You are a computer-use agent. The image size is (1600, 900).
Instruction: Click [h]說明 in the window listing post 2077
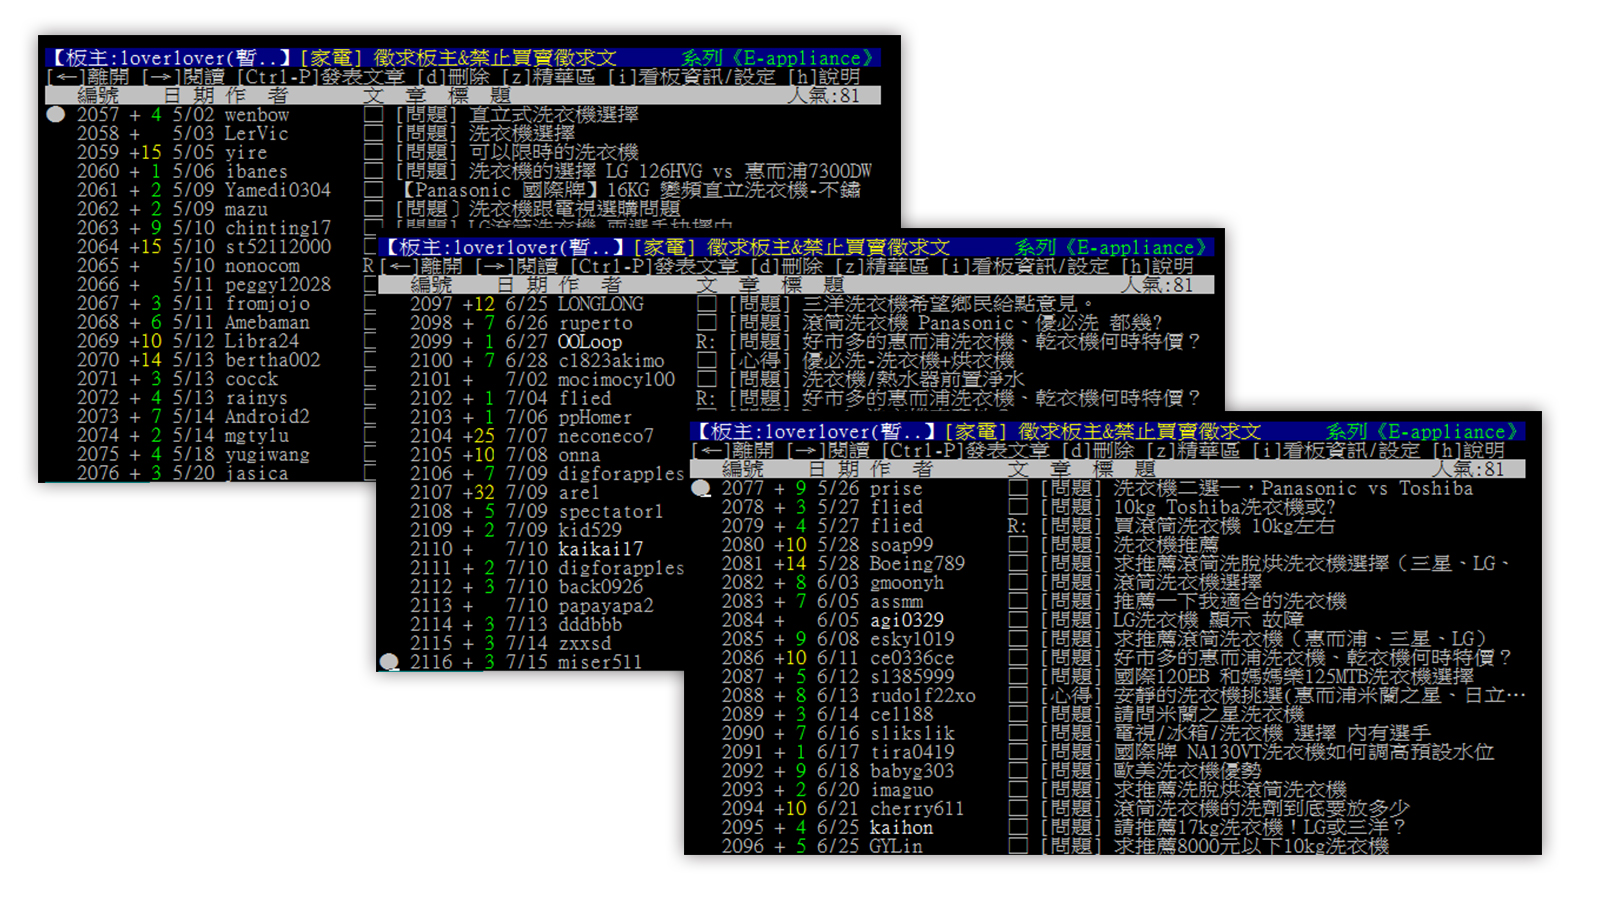[x=1469, y=450]
